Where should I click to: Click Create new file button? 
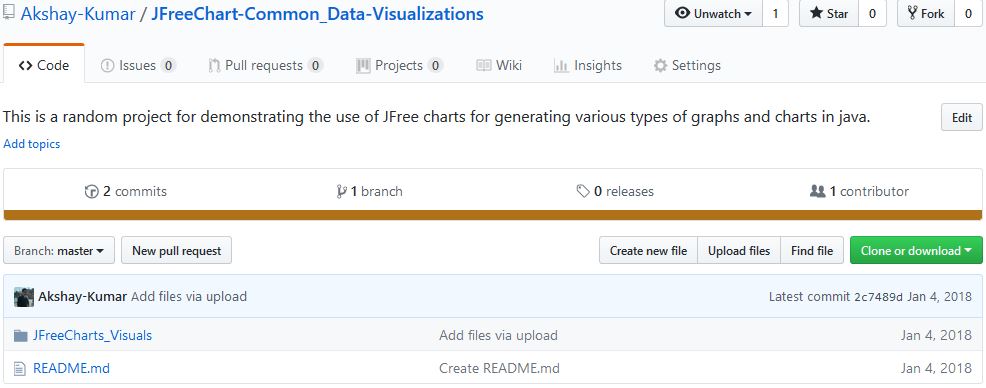point(648,250)
